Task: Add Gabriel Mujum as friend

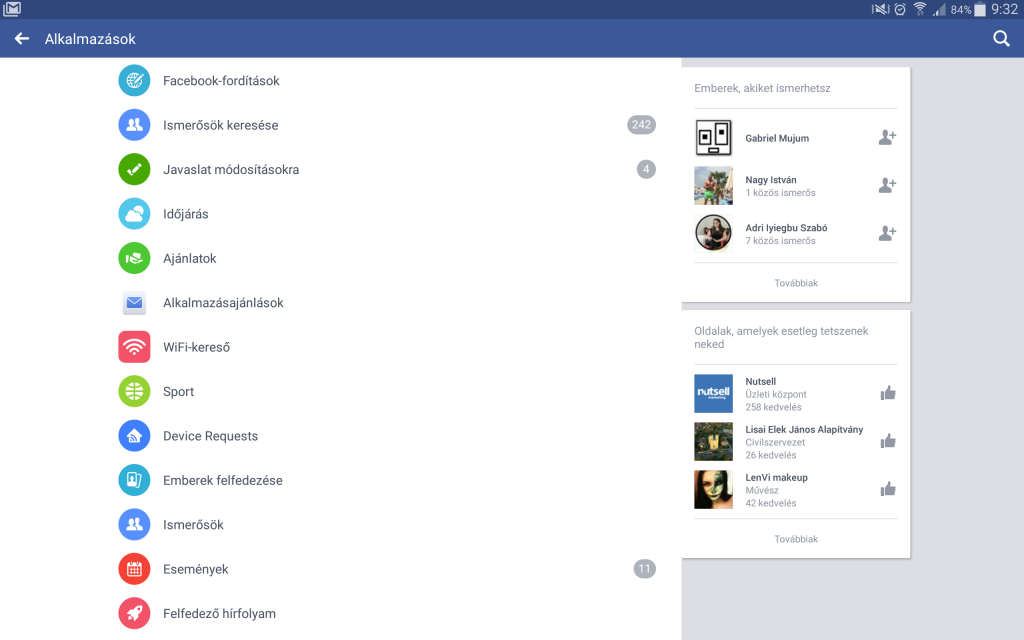Action: coord(886,138)
